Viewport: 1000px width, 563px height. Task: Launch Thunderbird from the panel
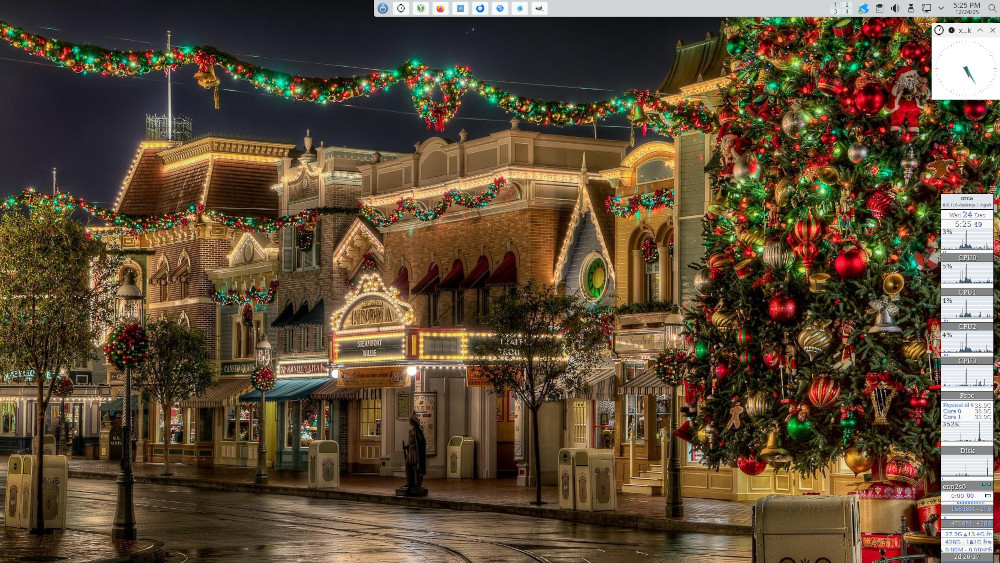tap(480, 8)
